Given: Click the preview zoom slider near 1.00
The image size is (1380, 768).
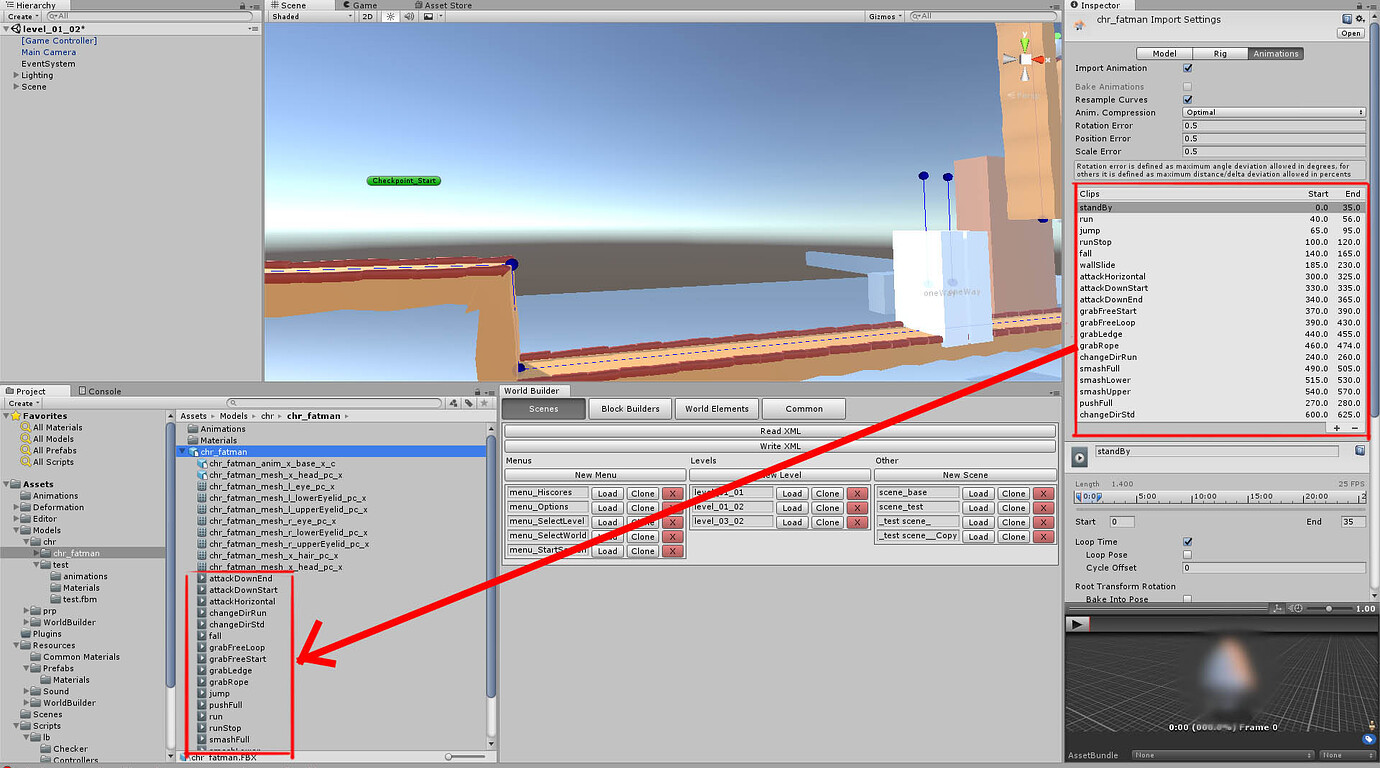Looking at the screenshot, I should pos(1330,607).
